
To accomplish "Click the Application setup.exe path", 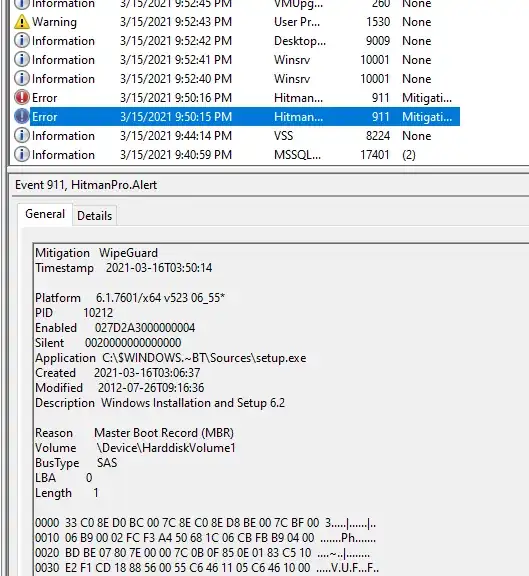I will (x=204, y=358).
